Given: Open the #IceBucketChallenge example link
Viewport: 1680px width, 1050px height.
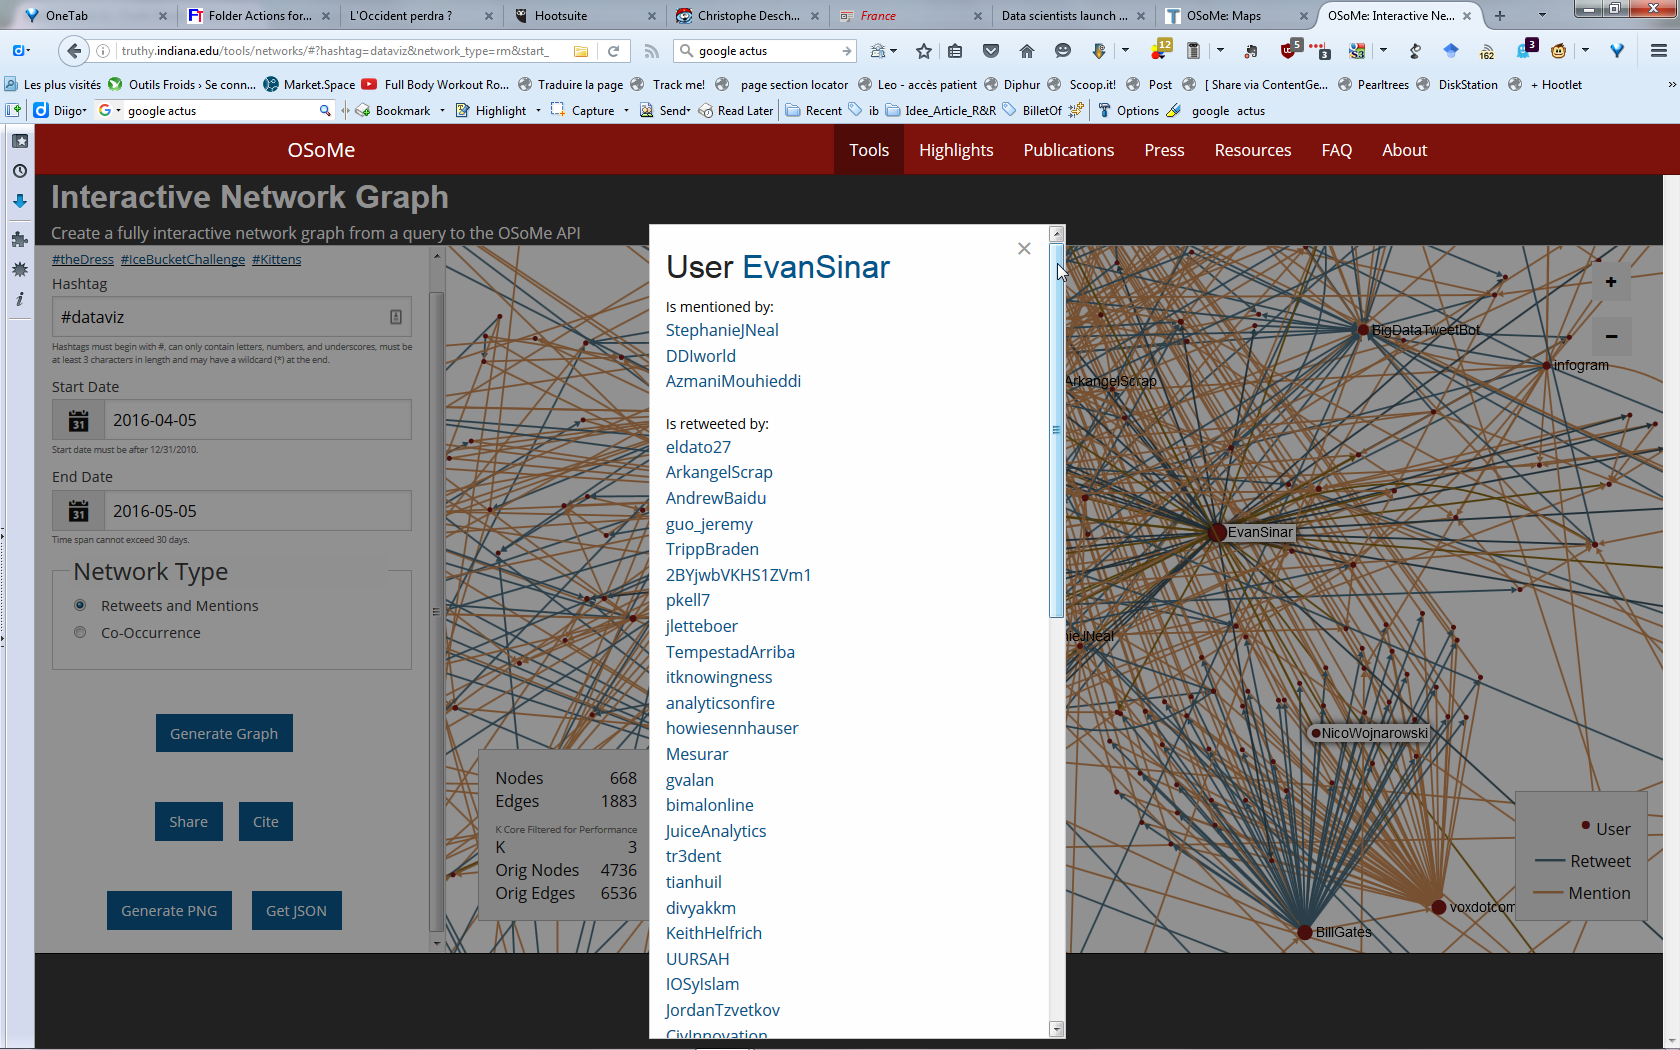Looking at the screenshot, I should [183, 259].
